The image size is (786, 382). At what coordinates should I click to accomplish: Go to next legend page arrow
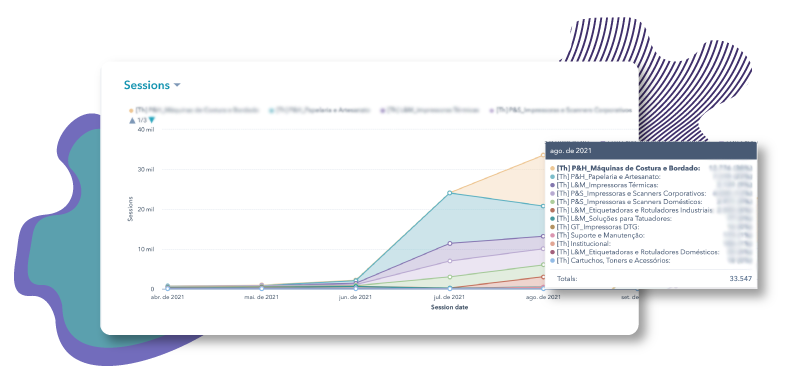[152, 120]
